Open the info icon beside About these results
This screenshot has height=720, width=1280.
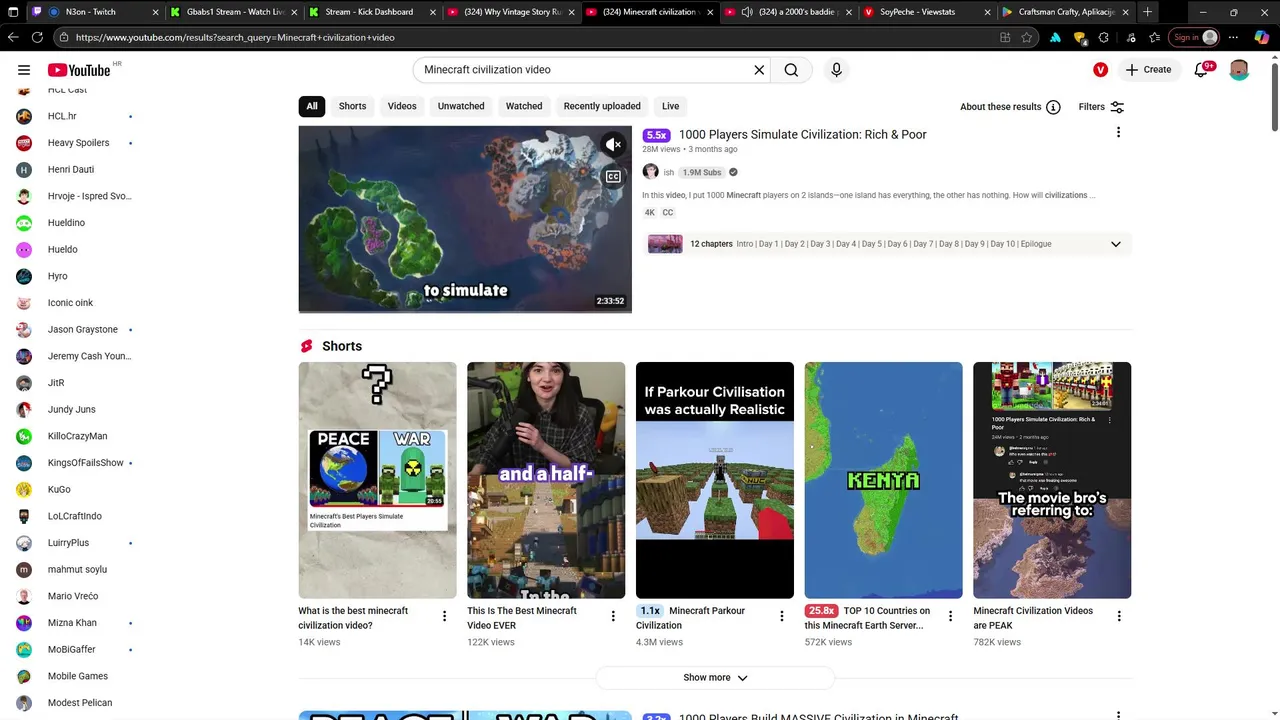click(1053, 107)
